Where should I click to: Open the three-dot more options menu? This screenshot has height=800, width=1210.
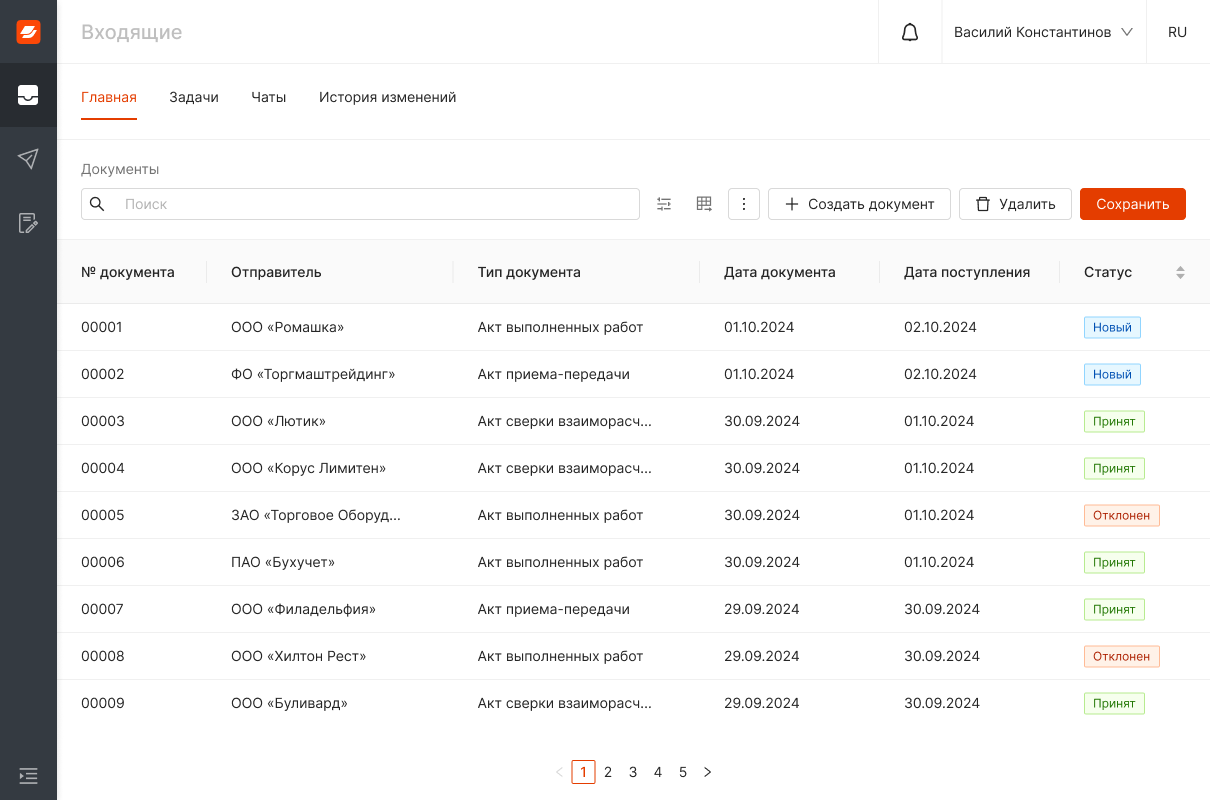click(744, 204)
